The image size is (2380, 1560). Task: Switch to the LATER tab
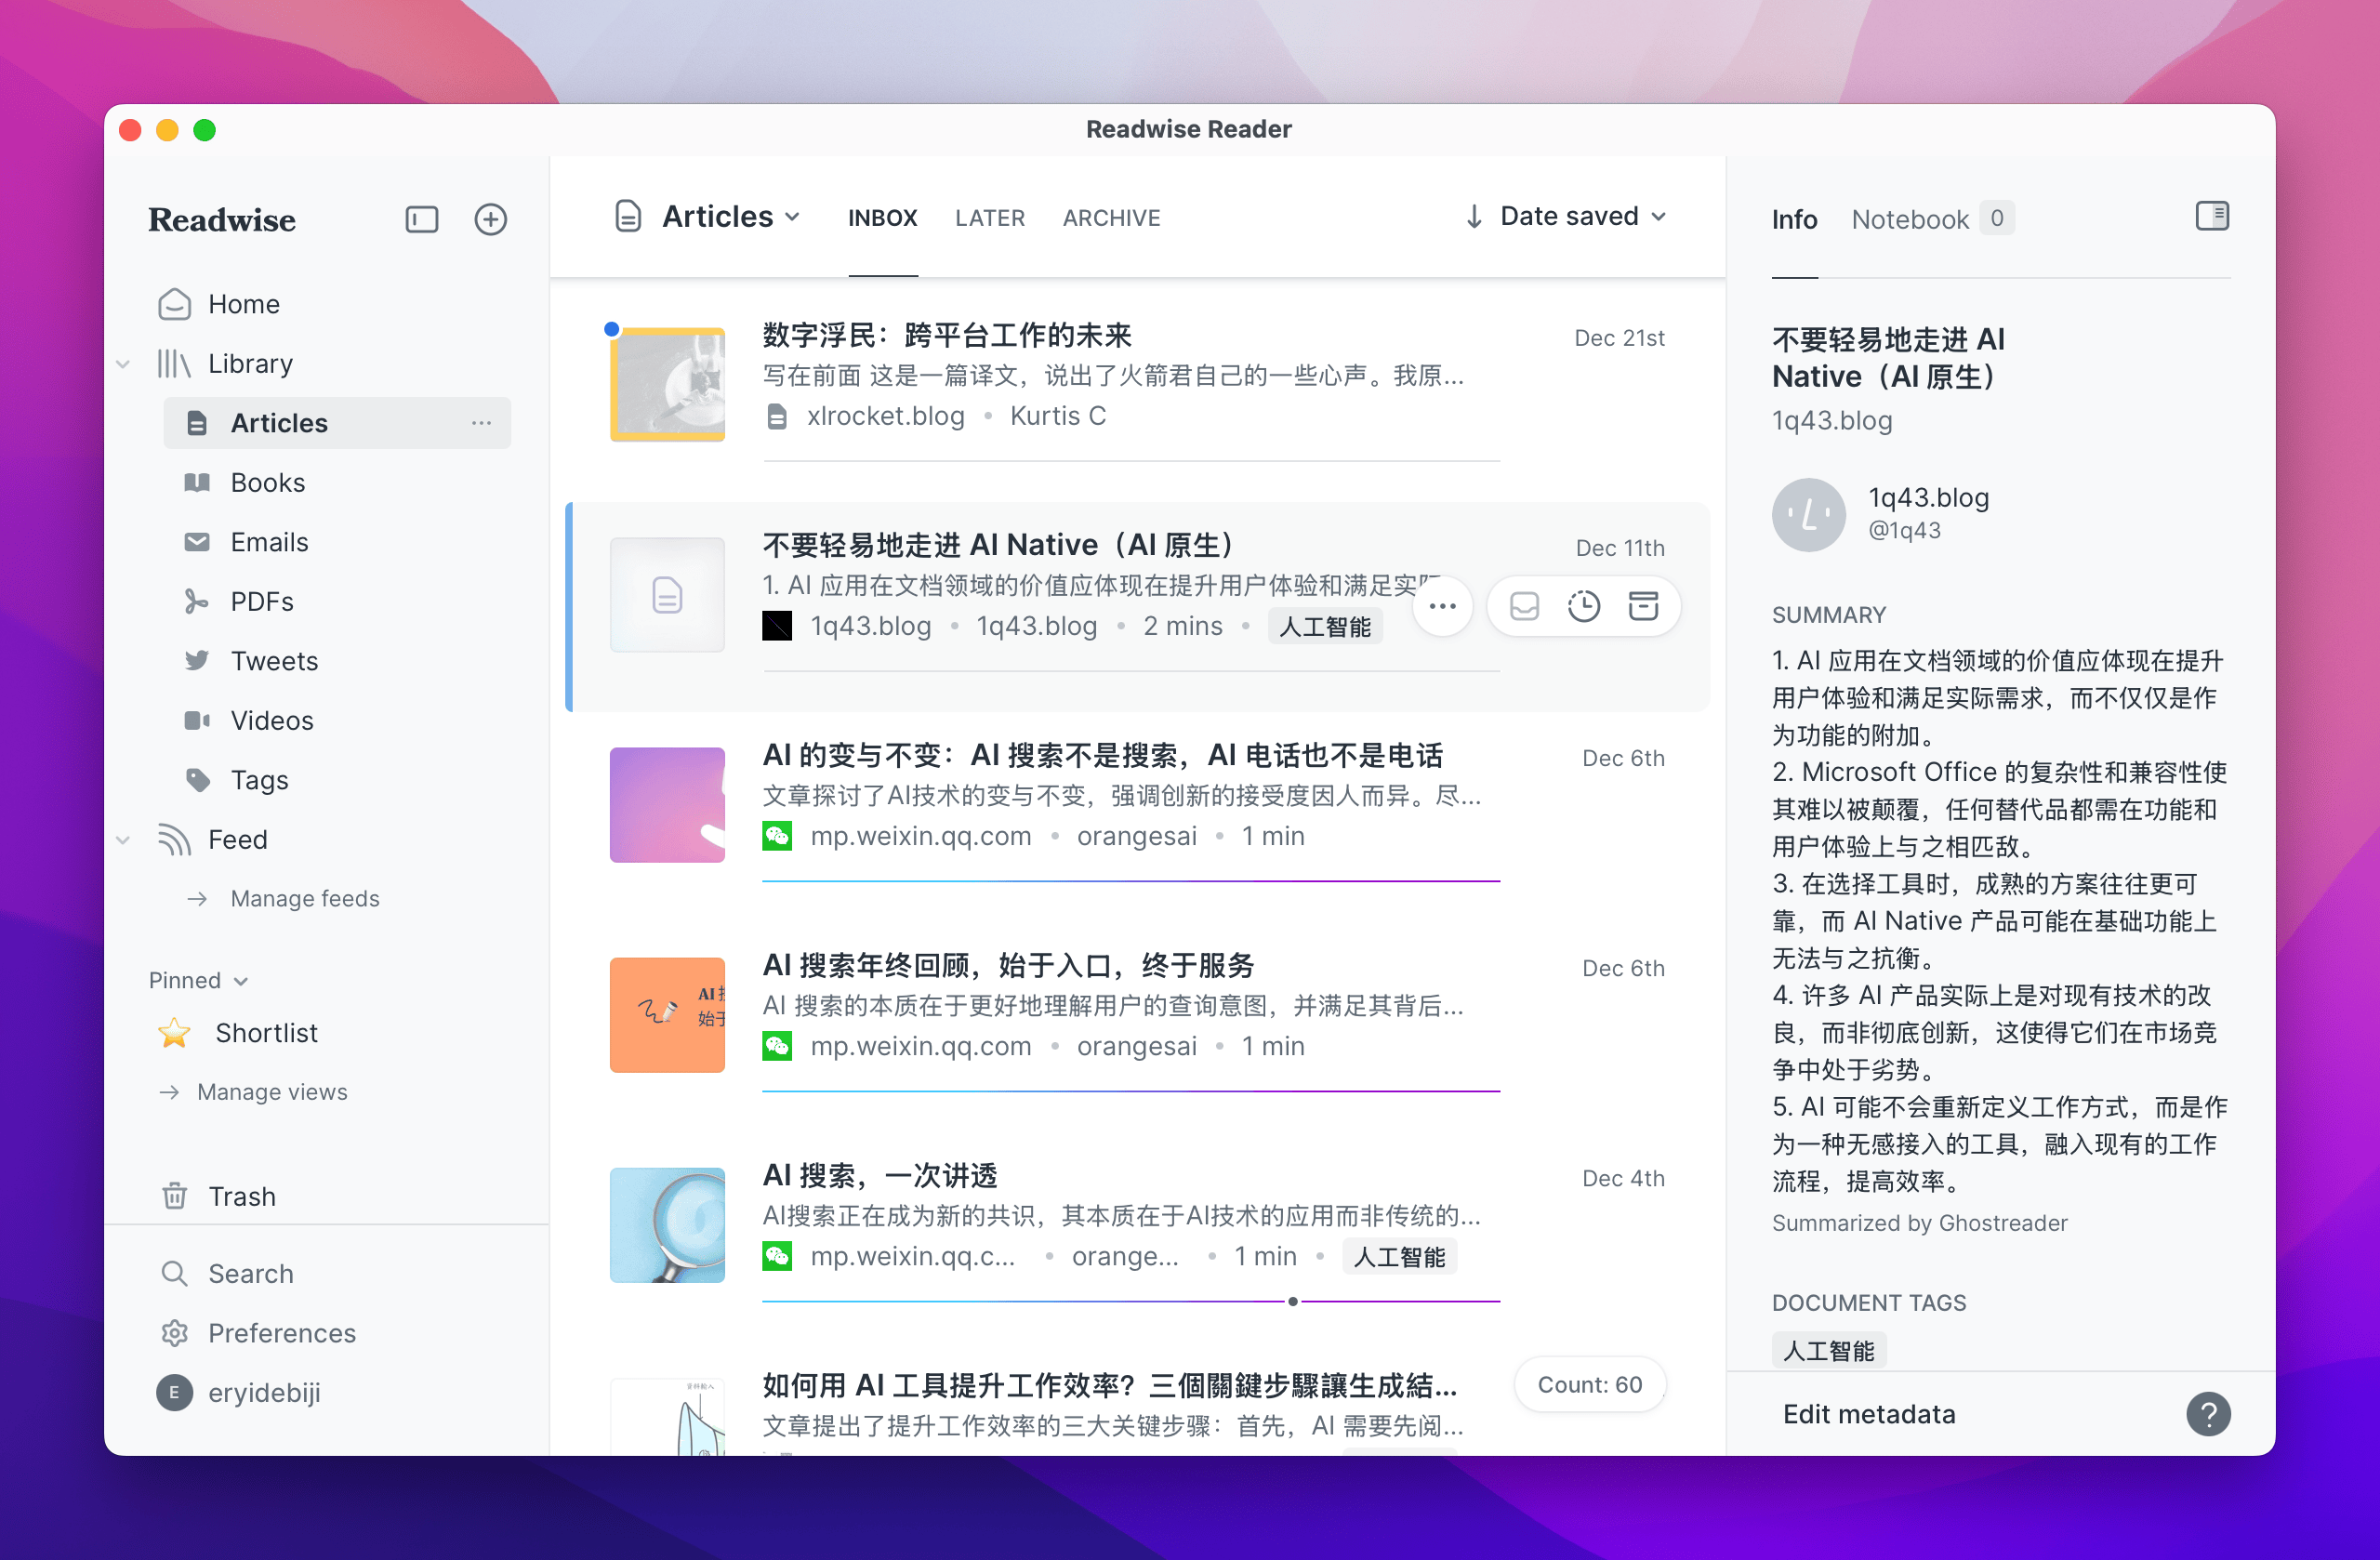coord(989,218)
